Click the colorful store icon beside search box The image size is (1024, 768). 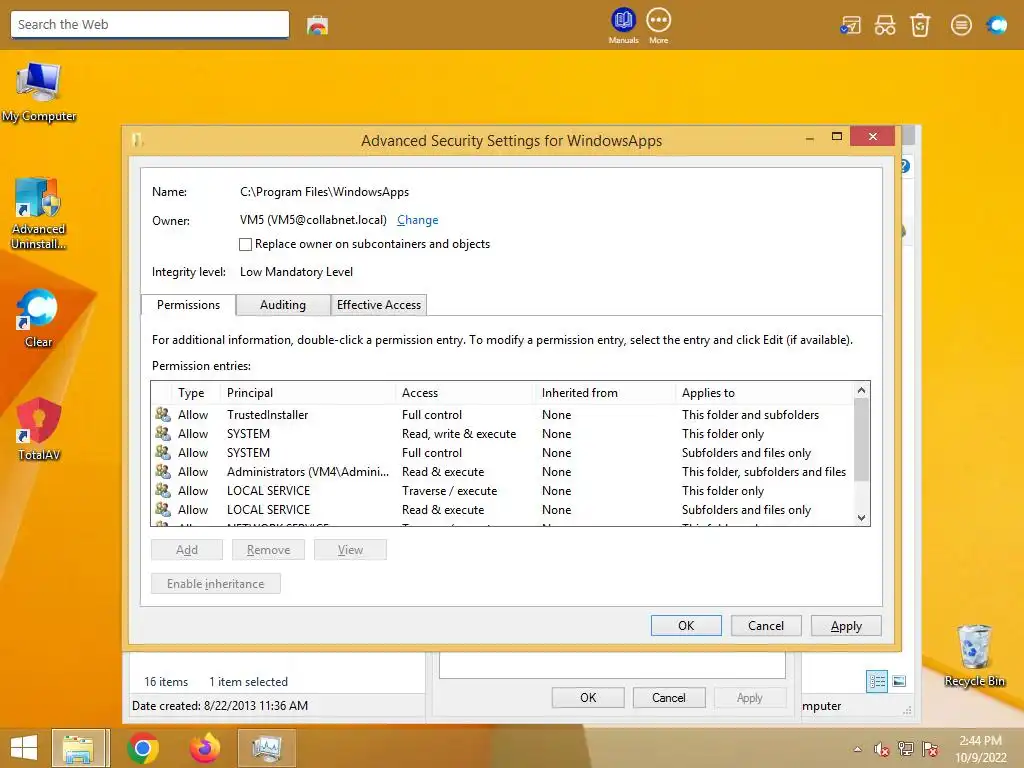tap(317, 25)
